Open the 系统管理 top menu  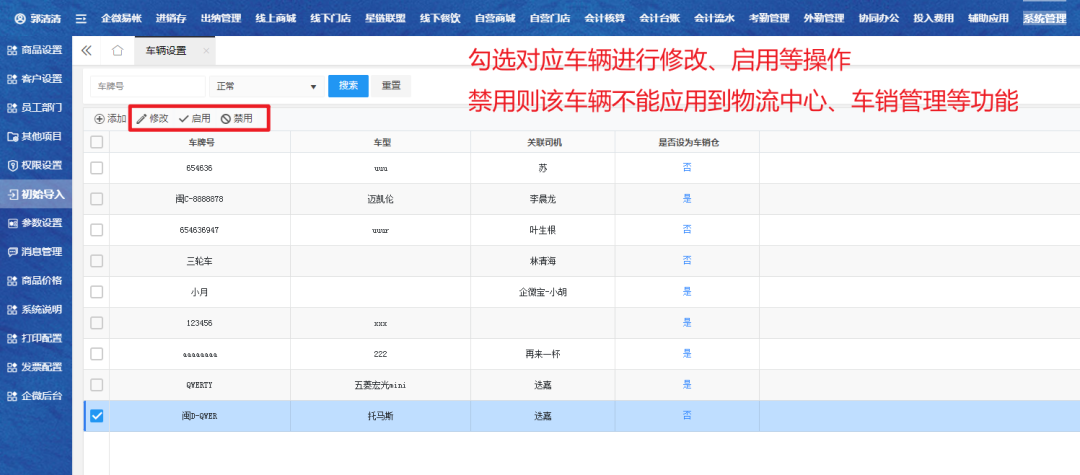point(1044,18)
